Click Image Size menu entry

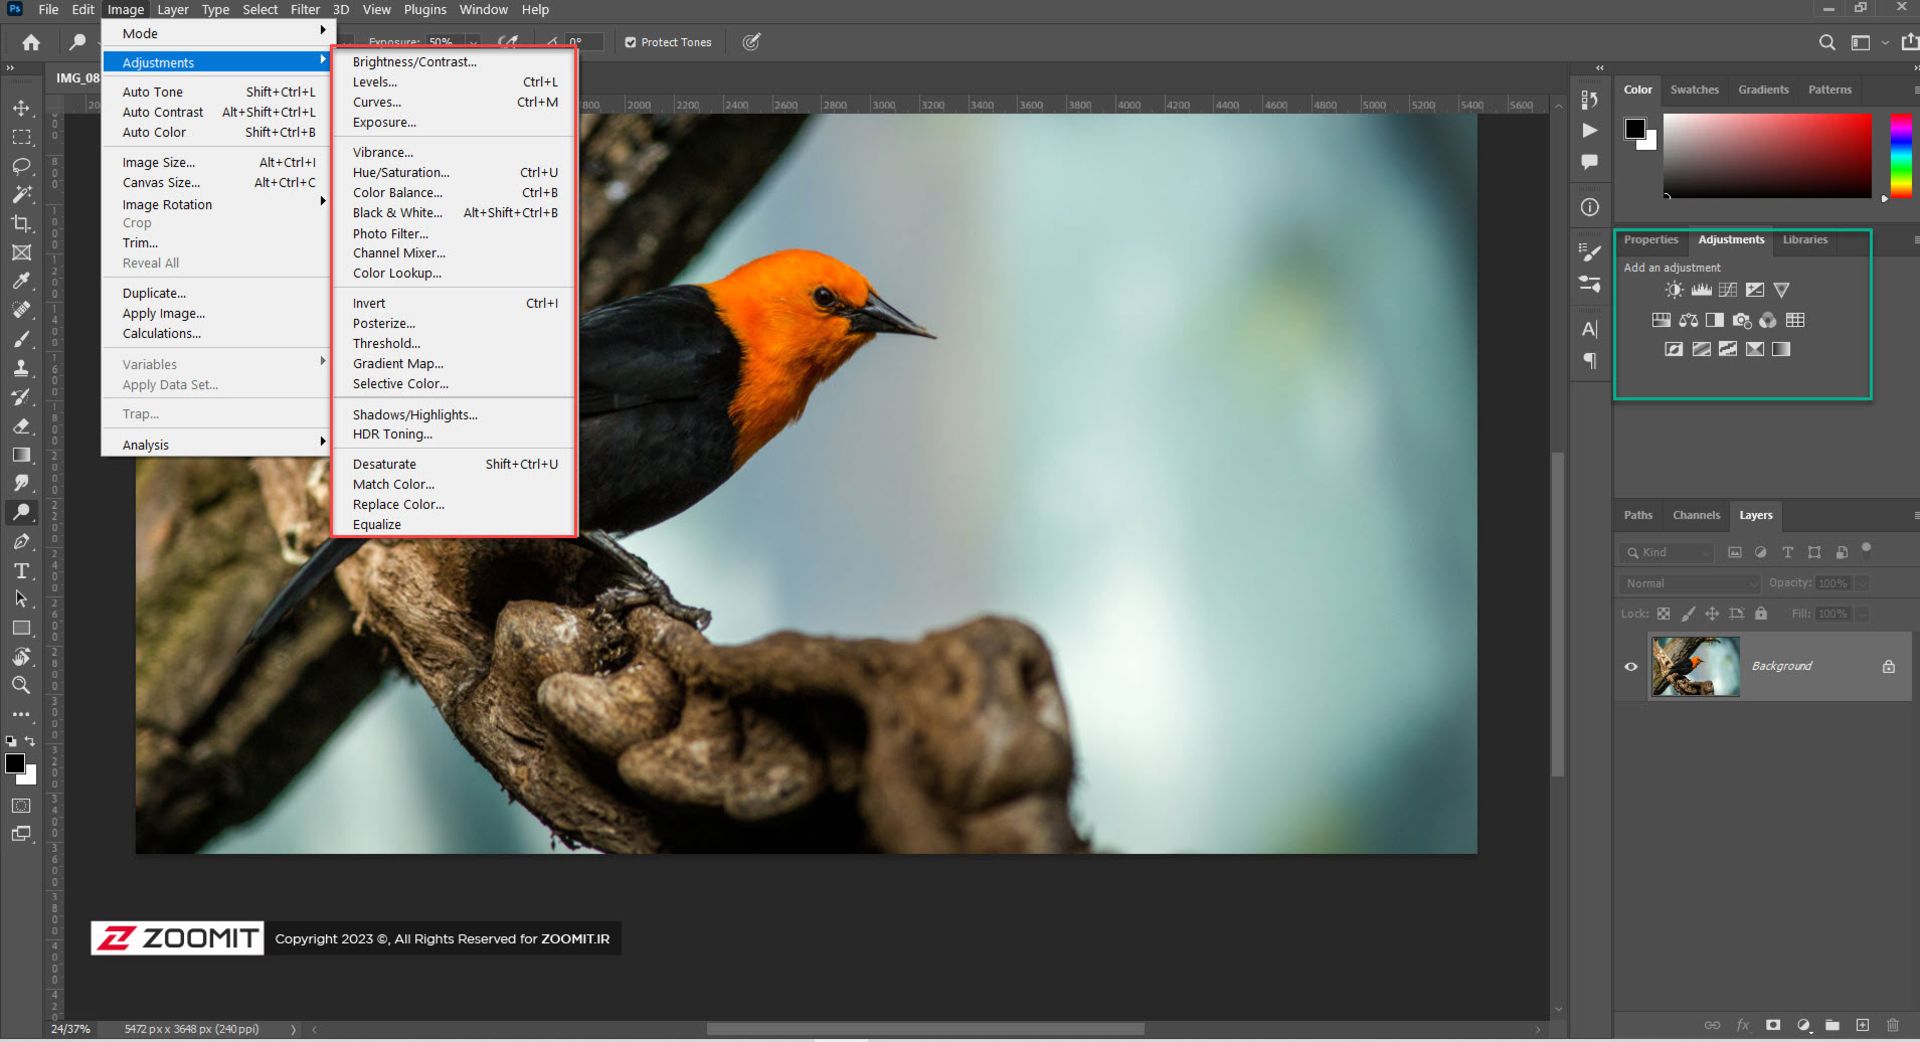[159, 162]
